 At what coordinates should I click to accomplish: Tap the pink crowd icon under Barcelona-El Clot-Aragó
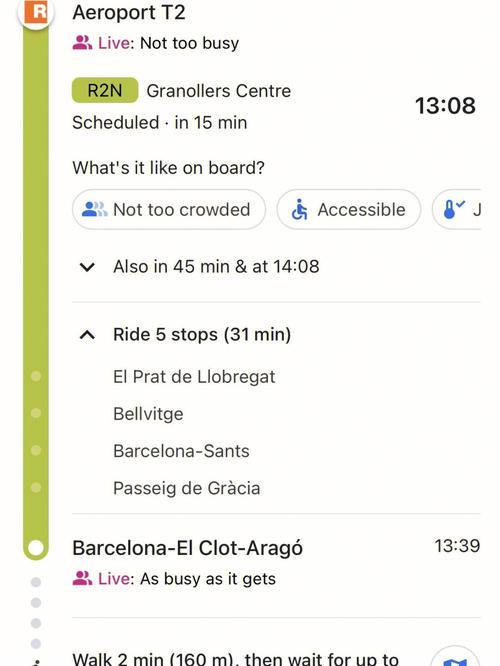82,579
